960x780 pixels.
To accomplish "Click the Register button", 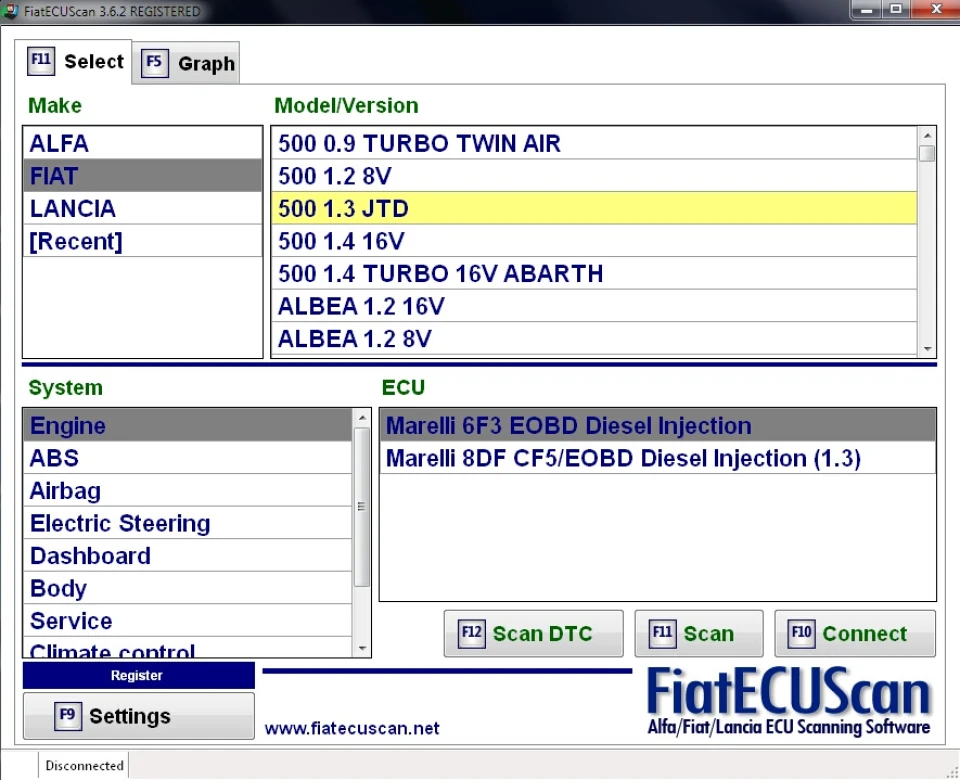I will click(138, 675).
